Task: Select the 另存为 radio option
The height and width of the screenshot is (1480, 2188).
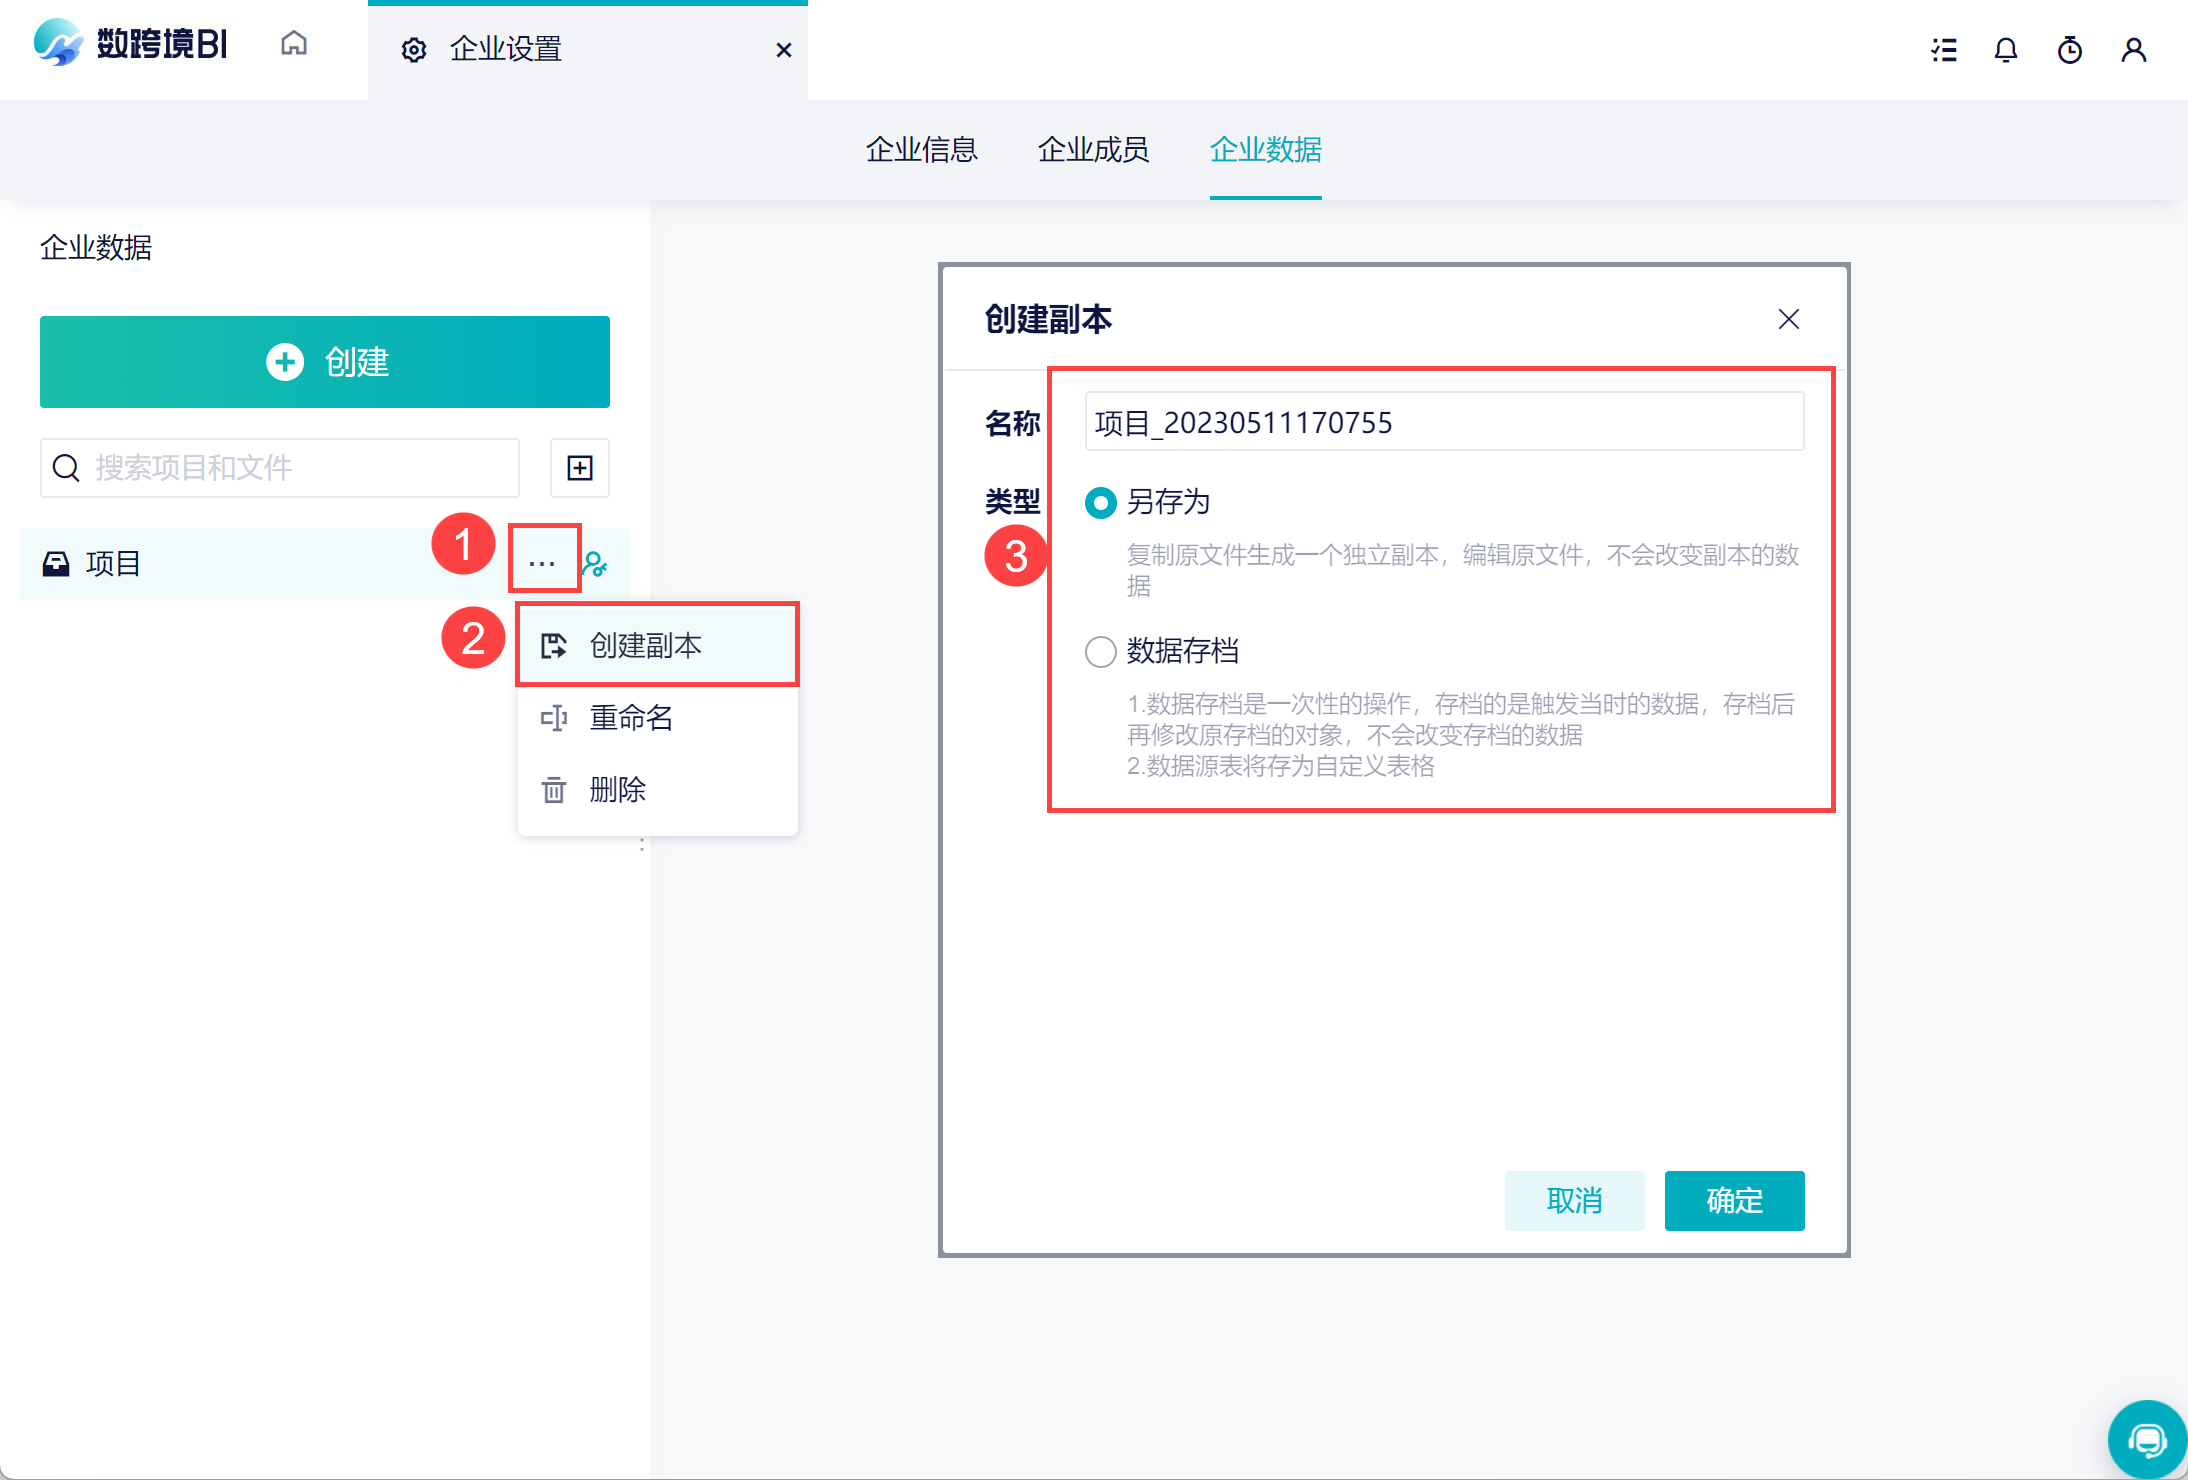Action: click(x=1101, y=502)
